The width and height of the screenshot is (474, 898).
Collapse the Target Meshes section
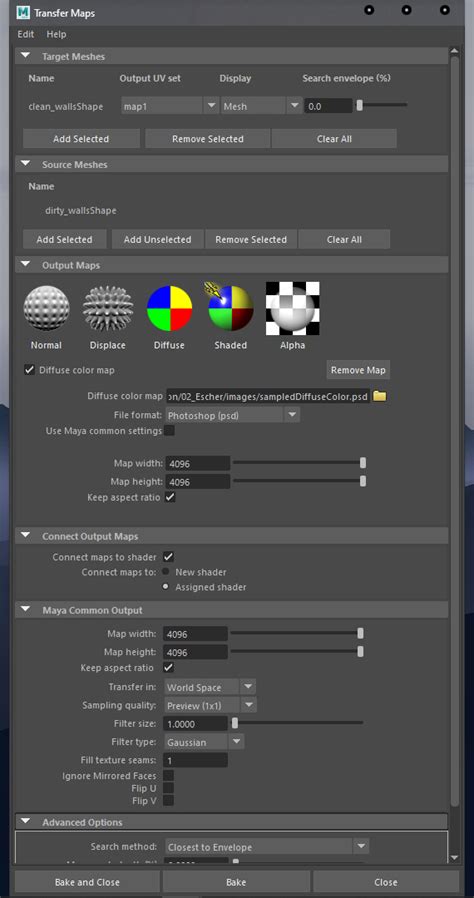pos(25,56)
